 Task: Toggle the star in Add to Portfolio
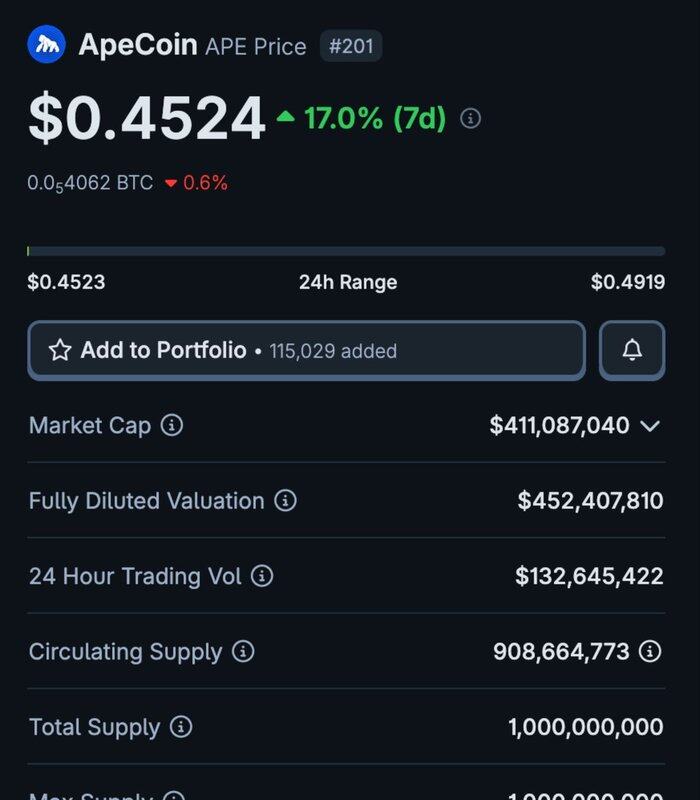tap(60, 350)
